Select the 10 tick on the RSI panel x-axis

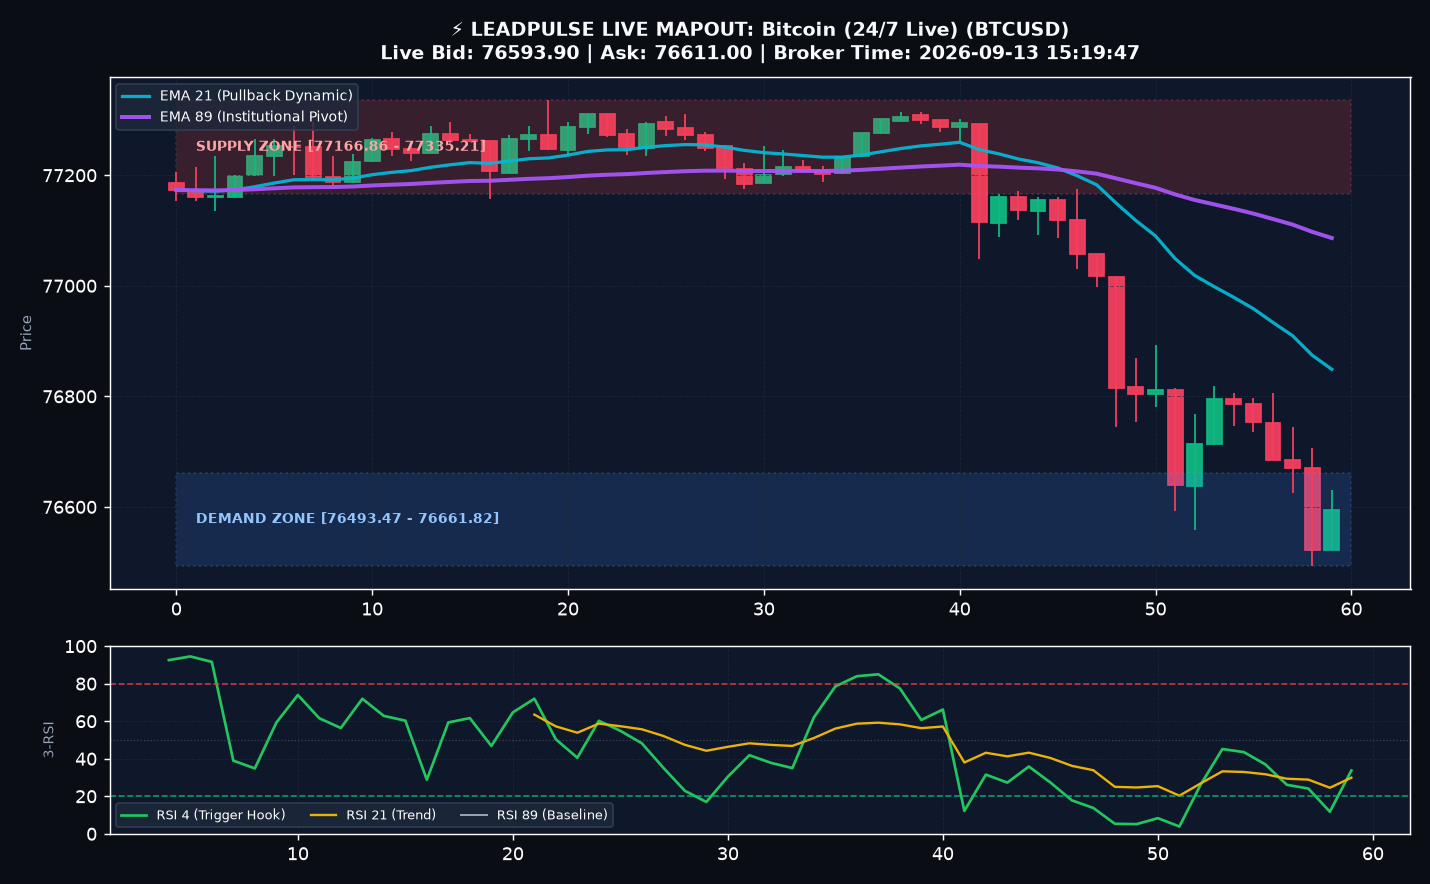[298, 853]
